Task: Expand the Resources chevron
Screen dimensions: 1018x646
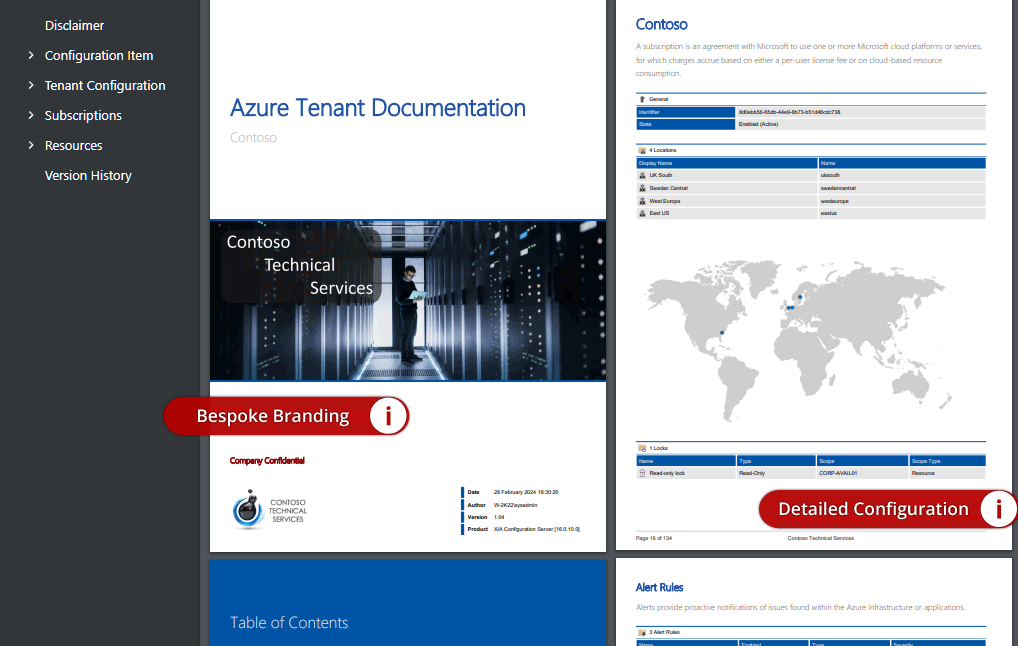Action: pos(31,145)
